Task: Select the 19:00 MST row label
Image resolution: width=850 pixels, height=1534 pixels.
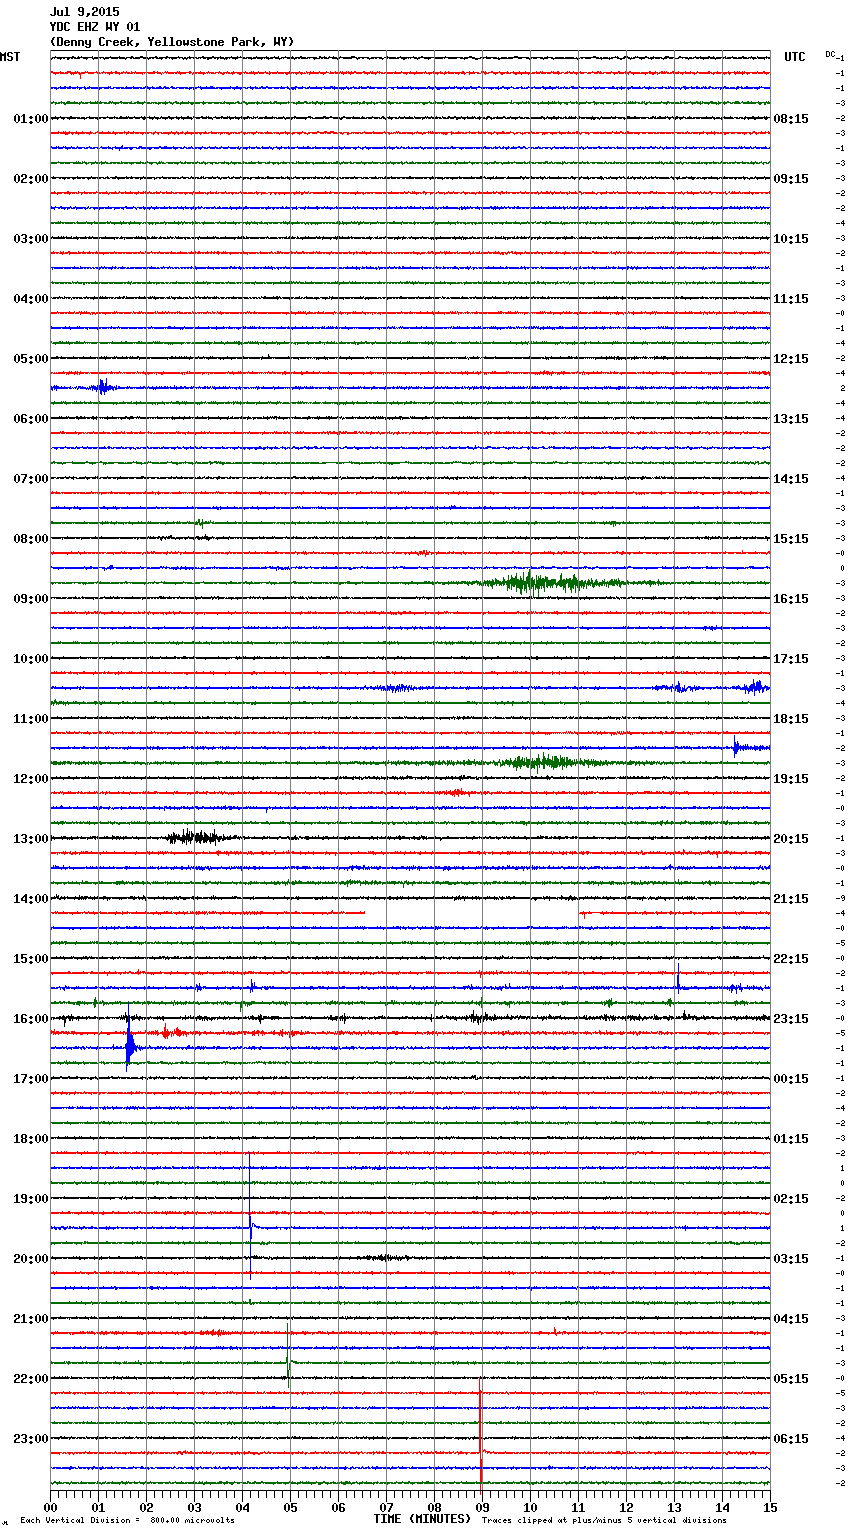Action: click(x=31, y=1199)
